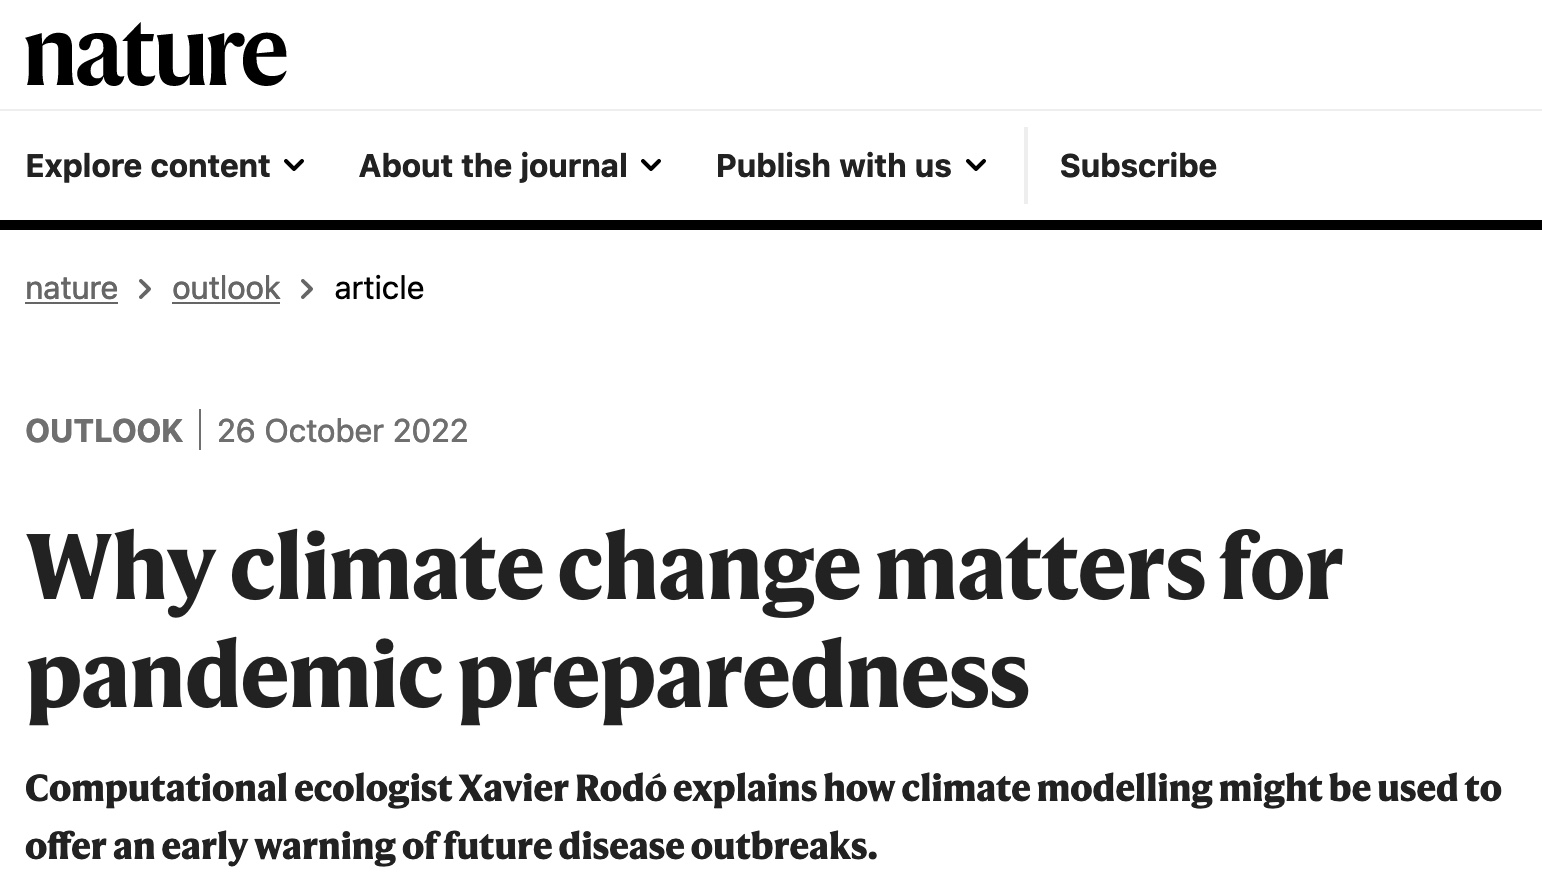Click the vertical divider left of Subscribe

point(1026,165)
